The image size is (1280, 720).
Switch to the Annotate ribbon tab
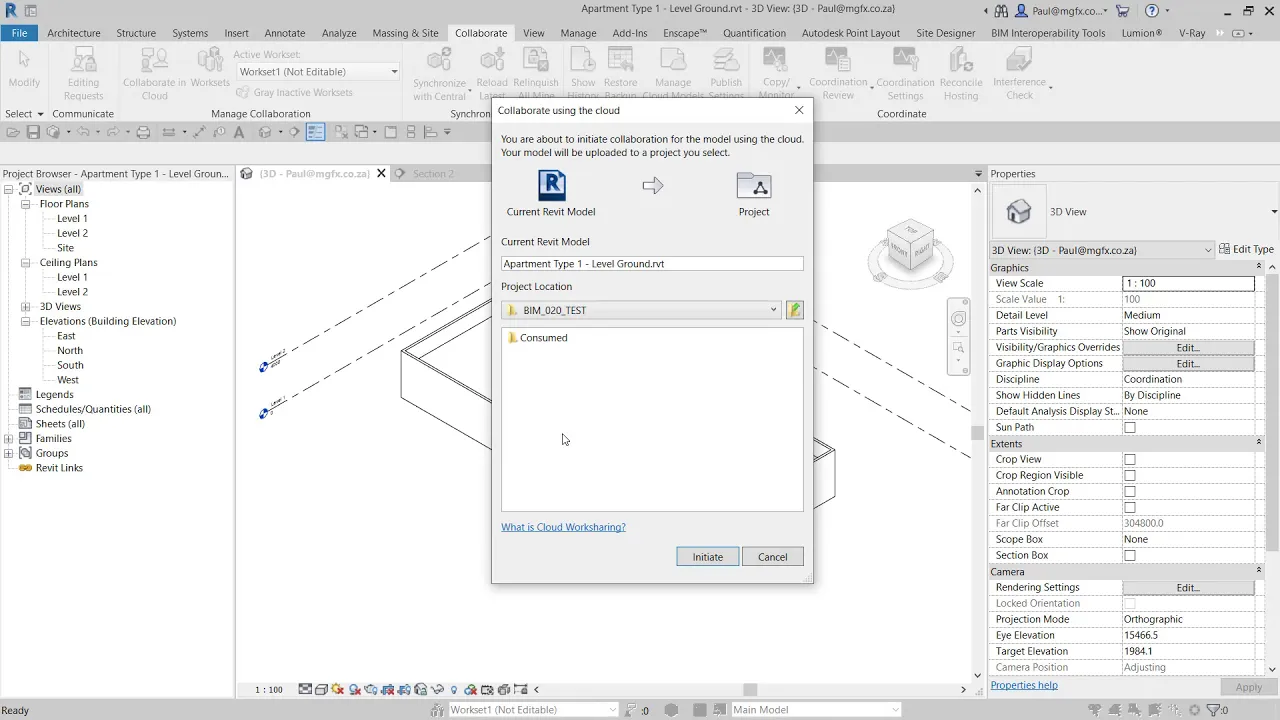285,33
